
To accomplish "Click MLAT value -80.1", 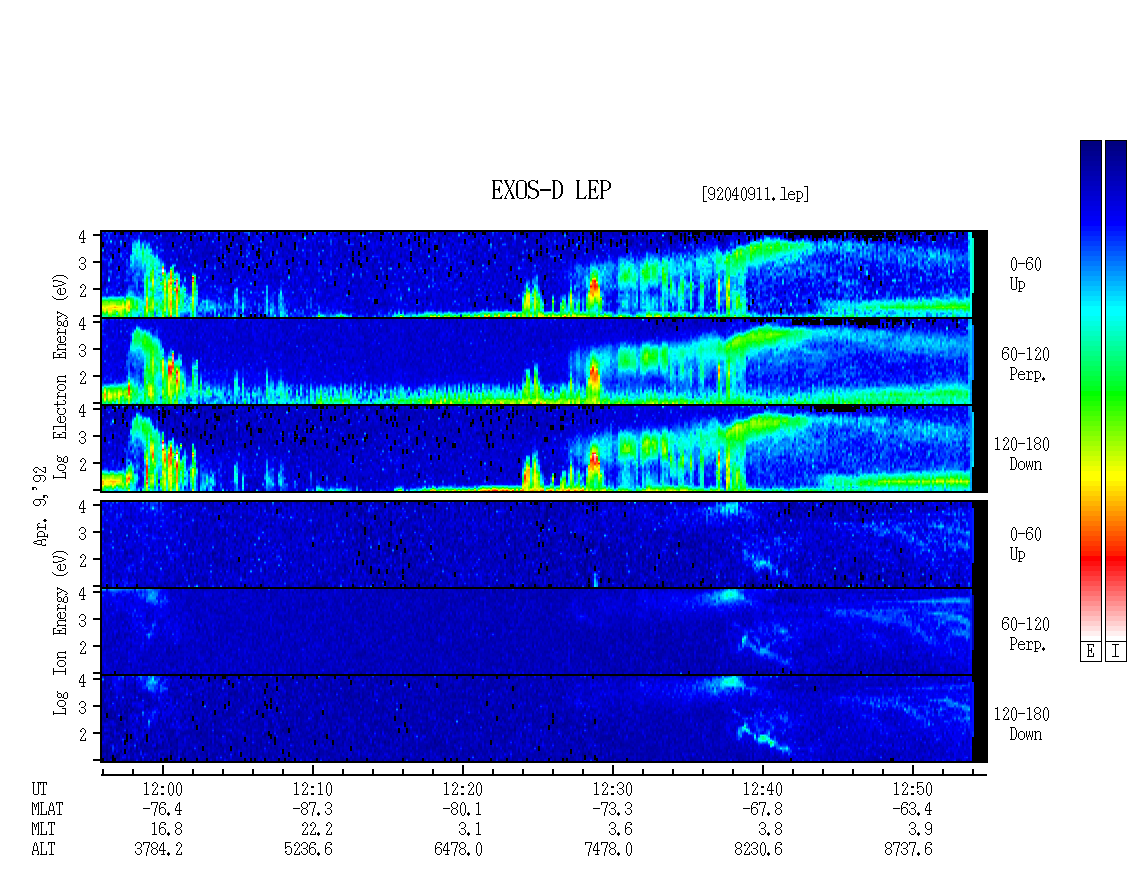I will pyautogui.click(x=462, y=809).
